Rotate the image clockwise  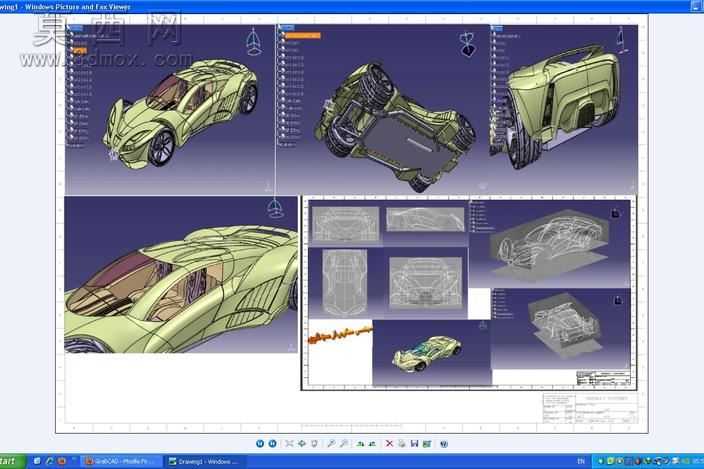coord(360,444)
